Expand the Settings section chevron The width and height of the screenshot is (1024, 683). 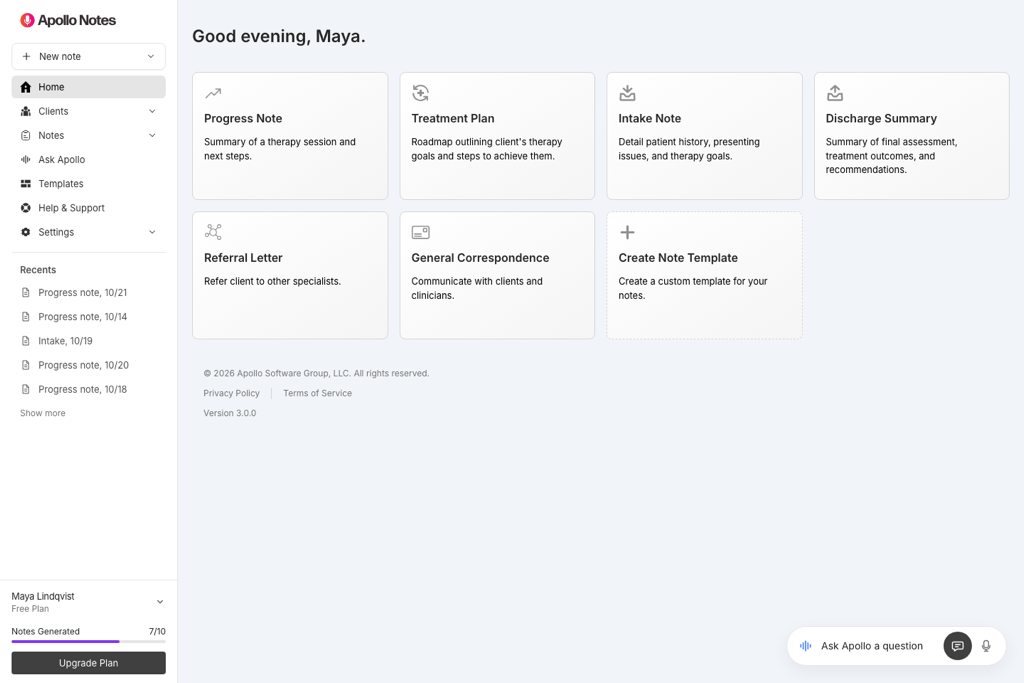[x=152, y=232]
